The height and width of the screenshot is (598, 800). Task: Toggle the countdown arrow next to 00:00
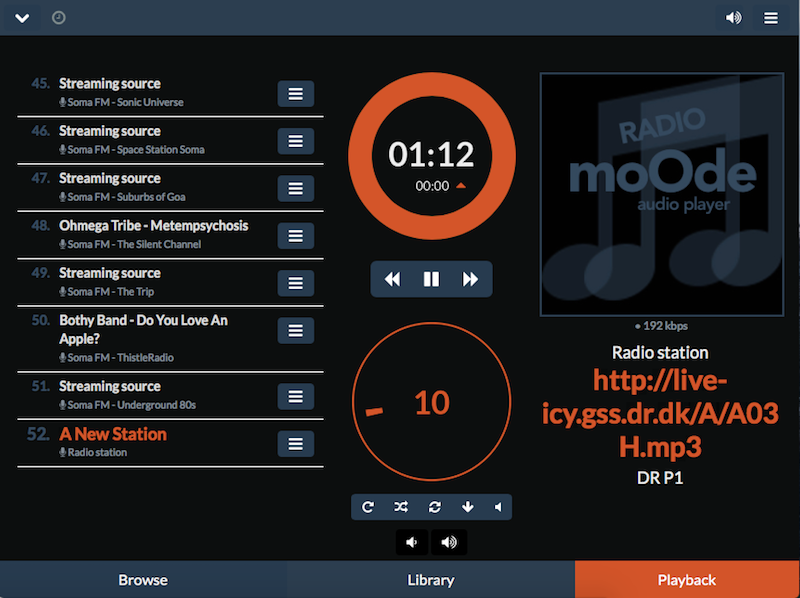(461, 186)
